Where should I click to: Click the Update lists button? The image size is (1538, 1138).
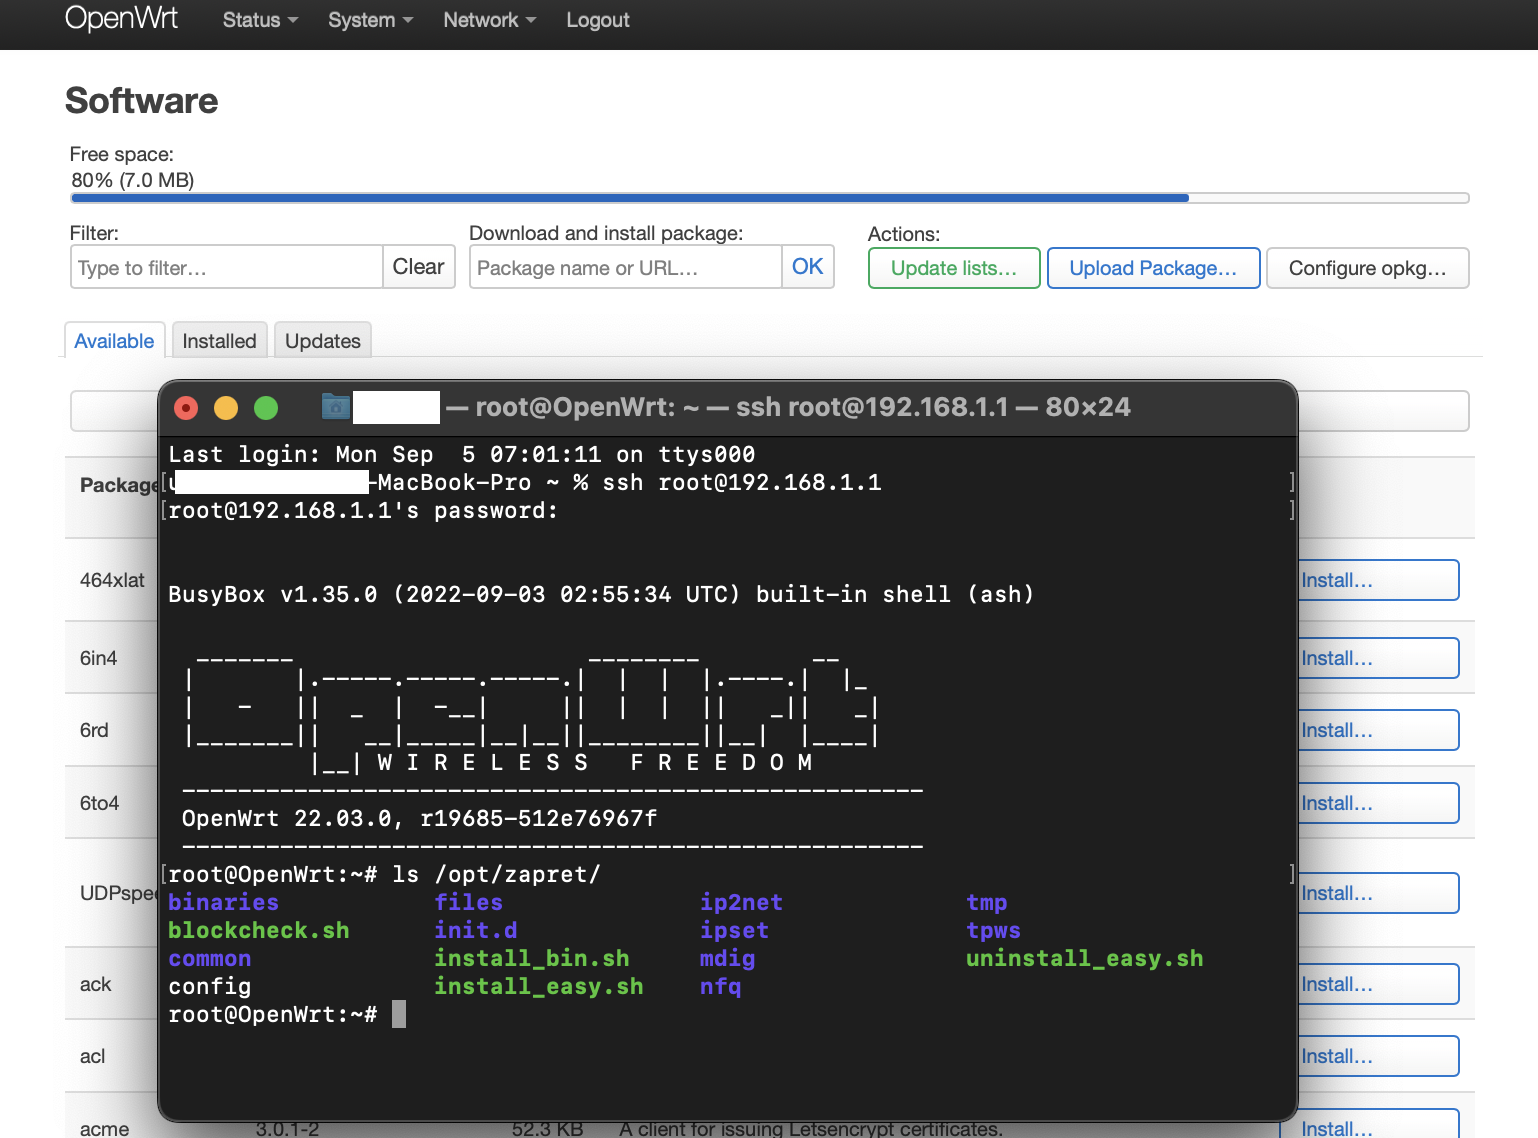(x=954, y=268)
